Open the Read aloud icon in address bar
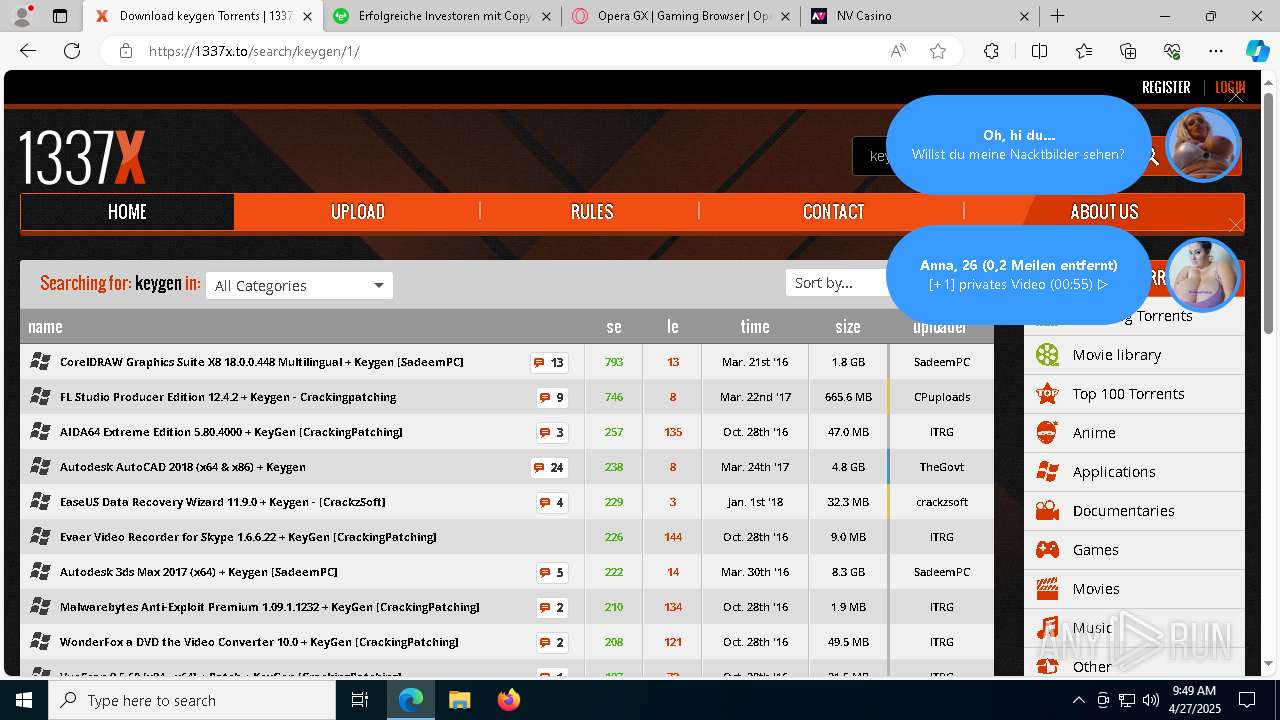The image size is (1280, 720). 898,51
